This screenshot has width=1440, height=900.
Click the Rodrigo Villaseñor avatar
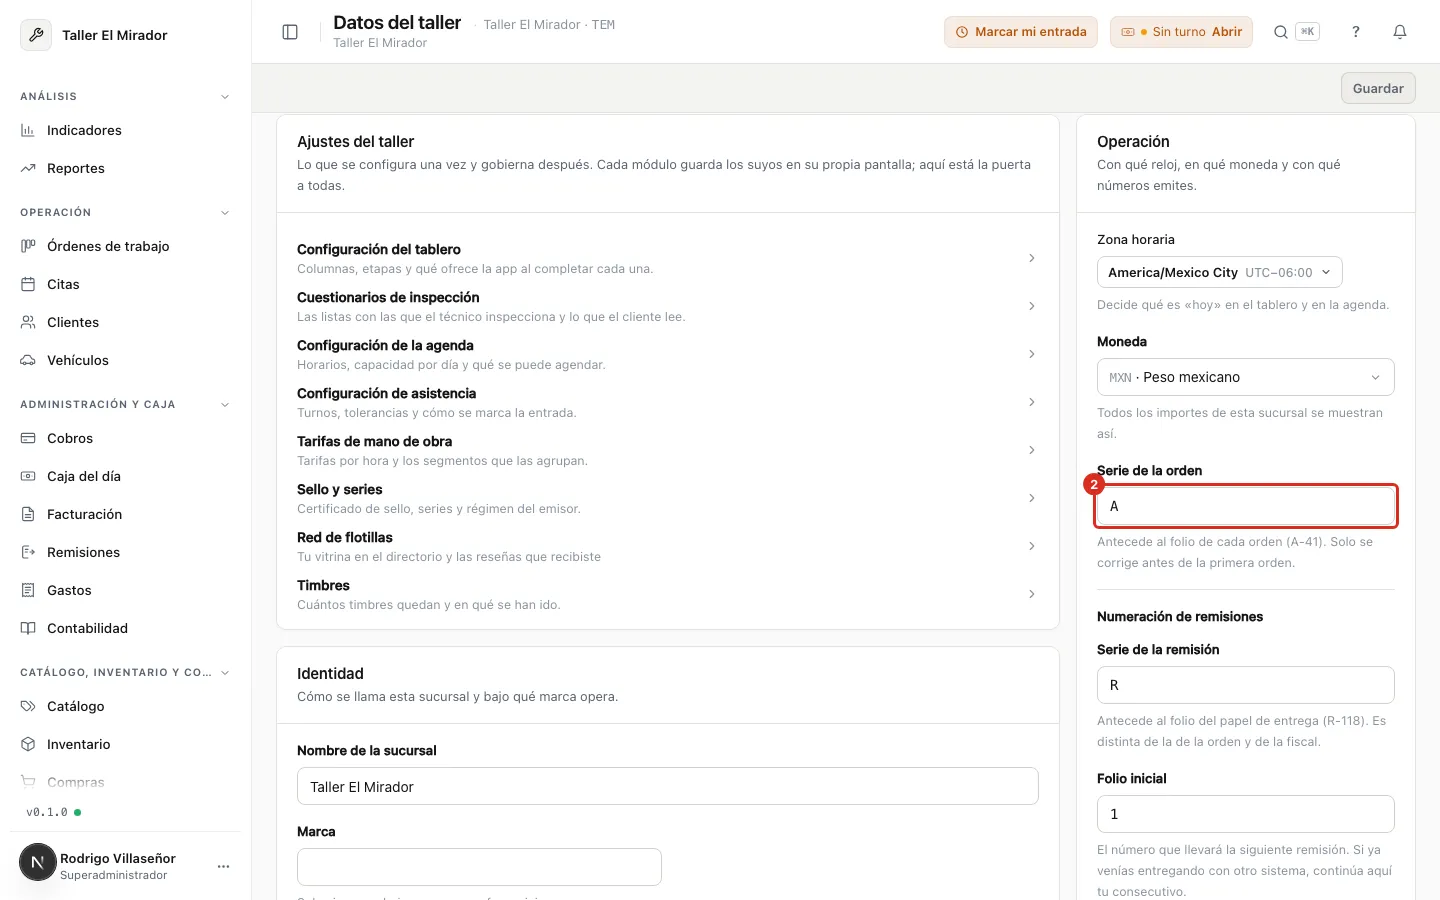[38, 862]
